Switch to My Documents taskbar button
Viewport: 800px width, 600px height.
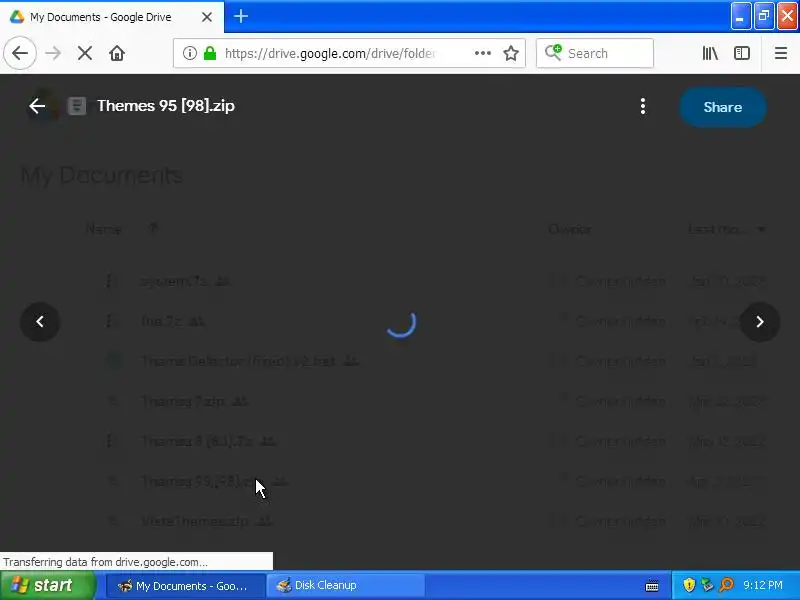tap(186, 586)
